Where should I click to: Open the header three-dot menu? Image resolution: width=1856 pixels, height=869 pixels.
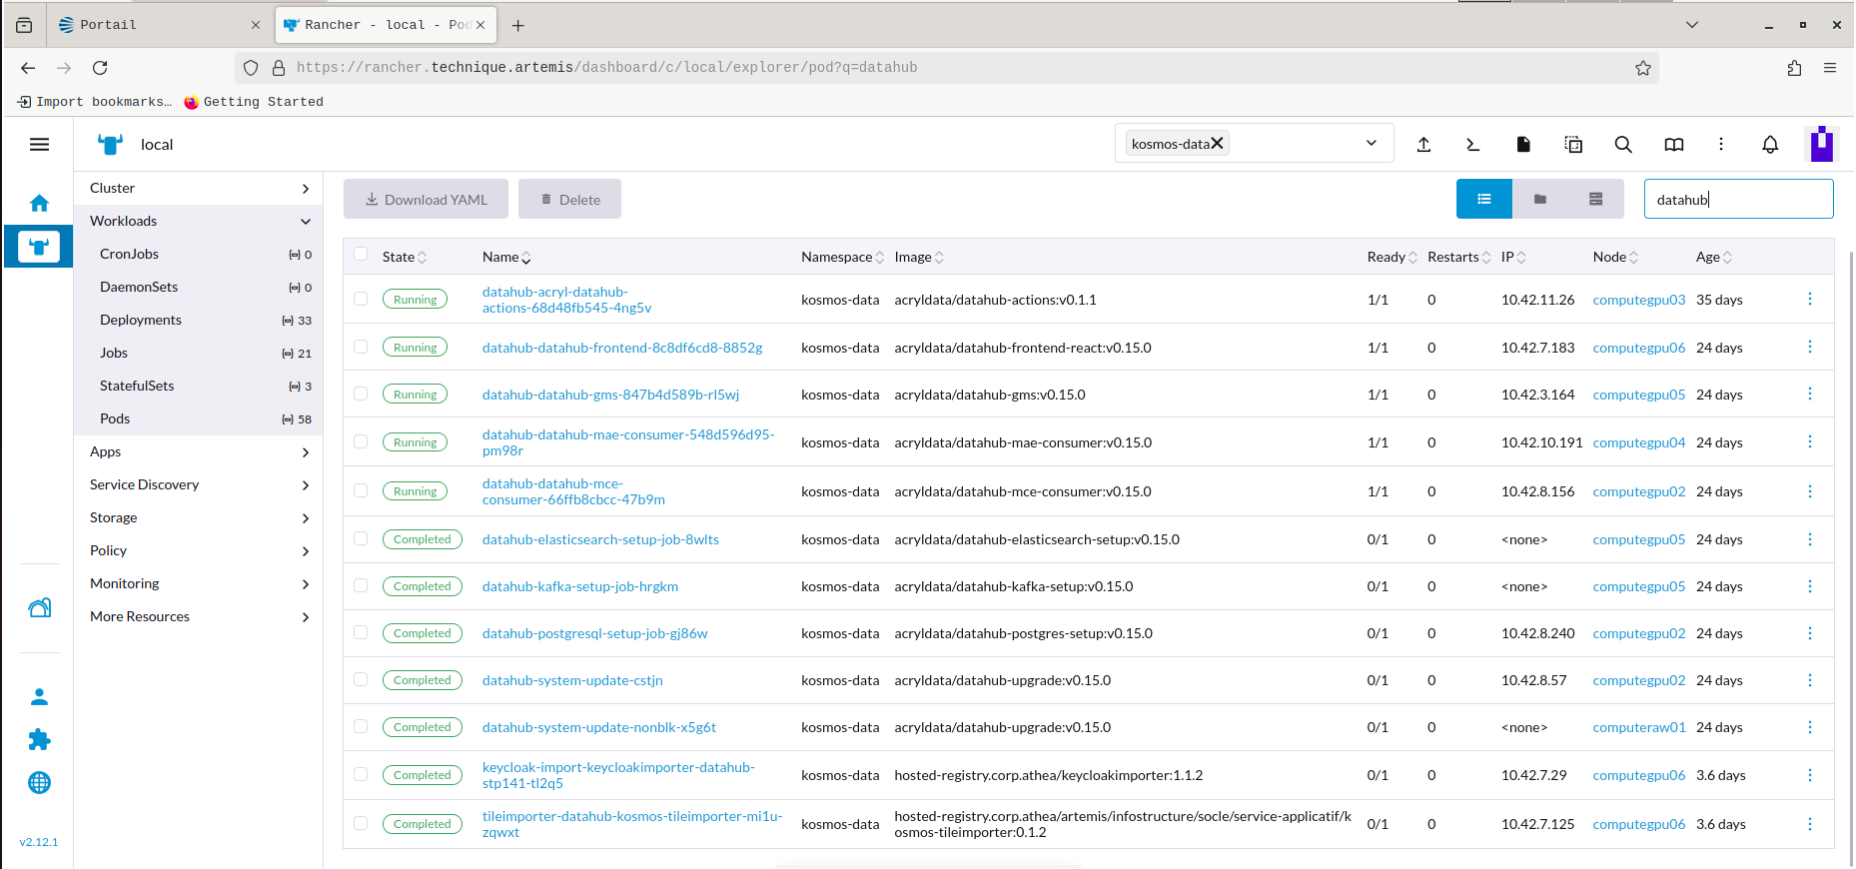[1721, 145]
